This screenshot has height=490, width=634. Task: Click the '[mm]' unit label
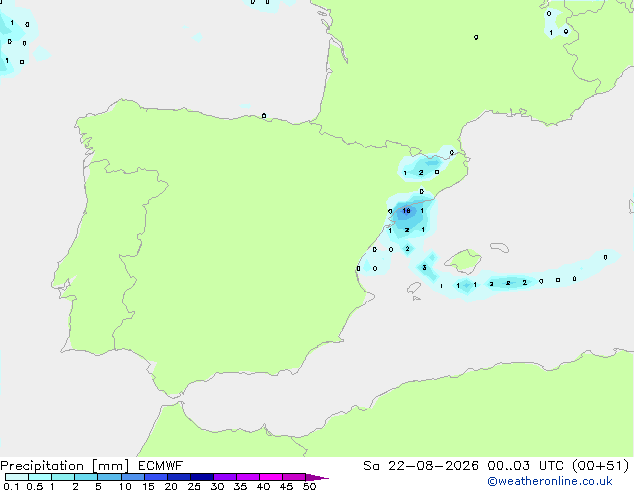(111, 466)
